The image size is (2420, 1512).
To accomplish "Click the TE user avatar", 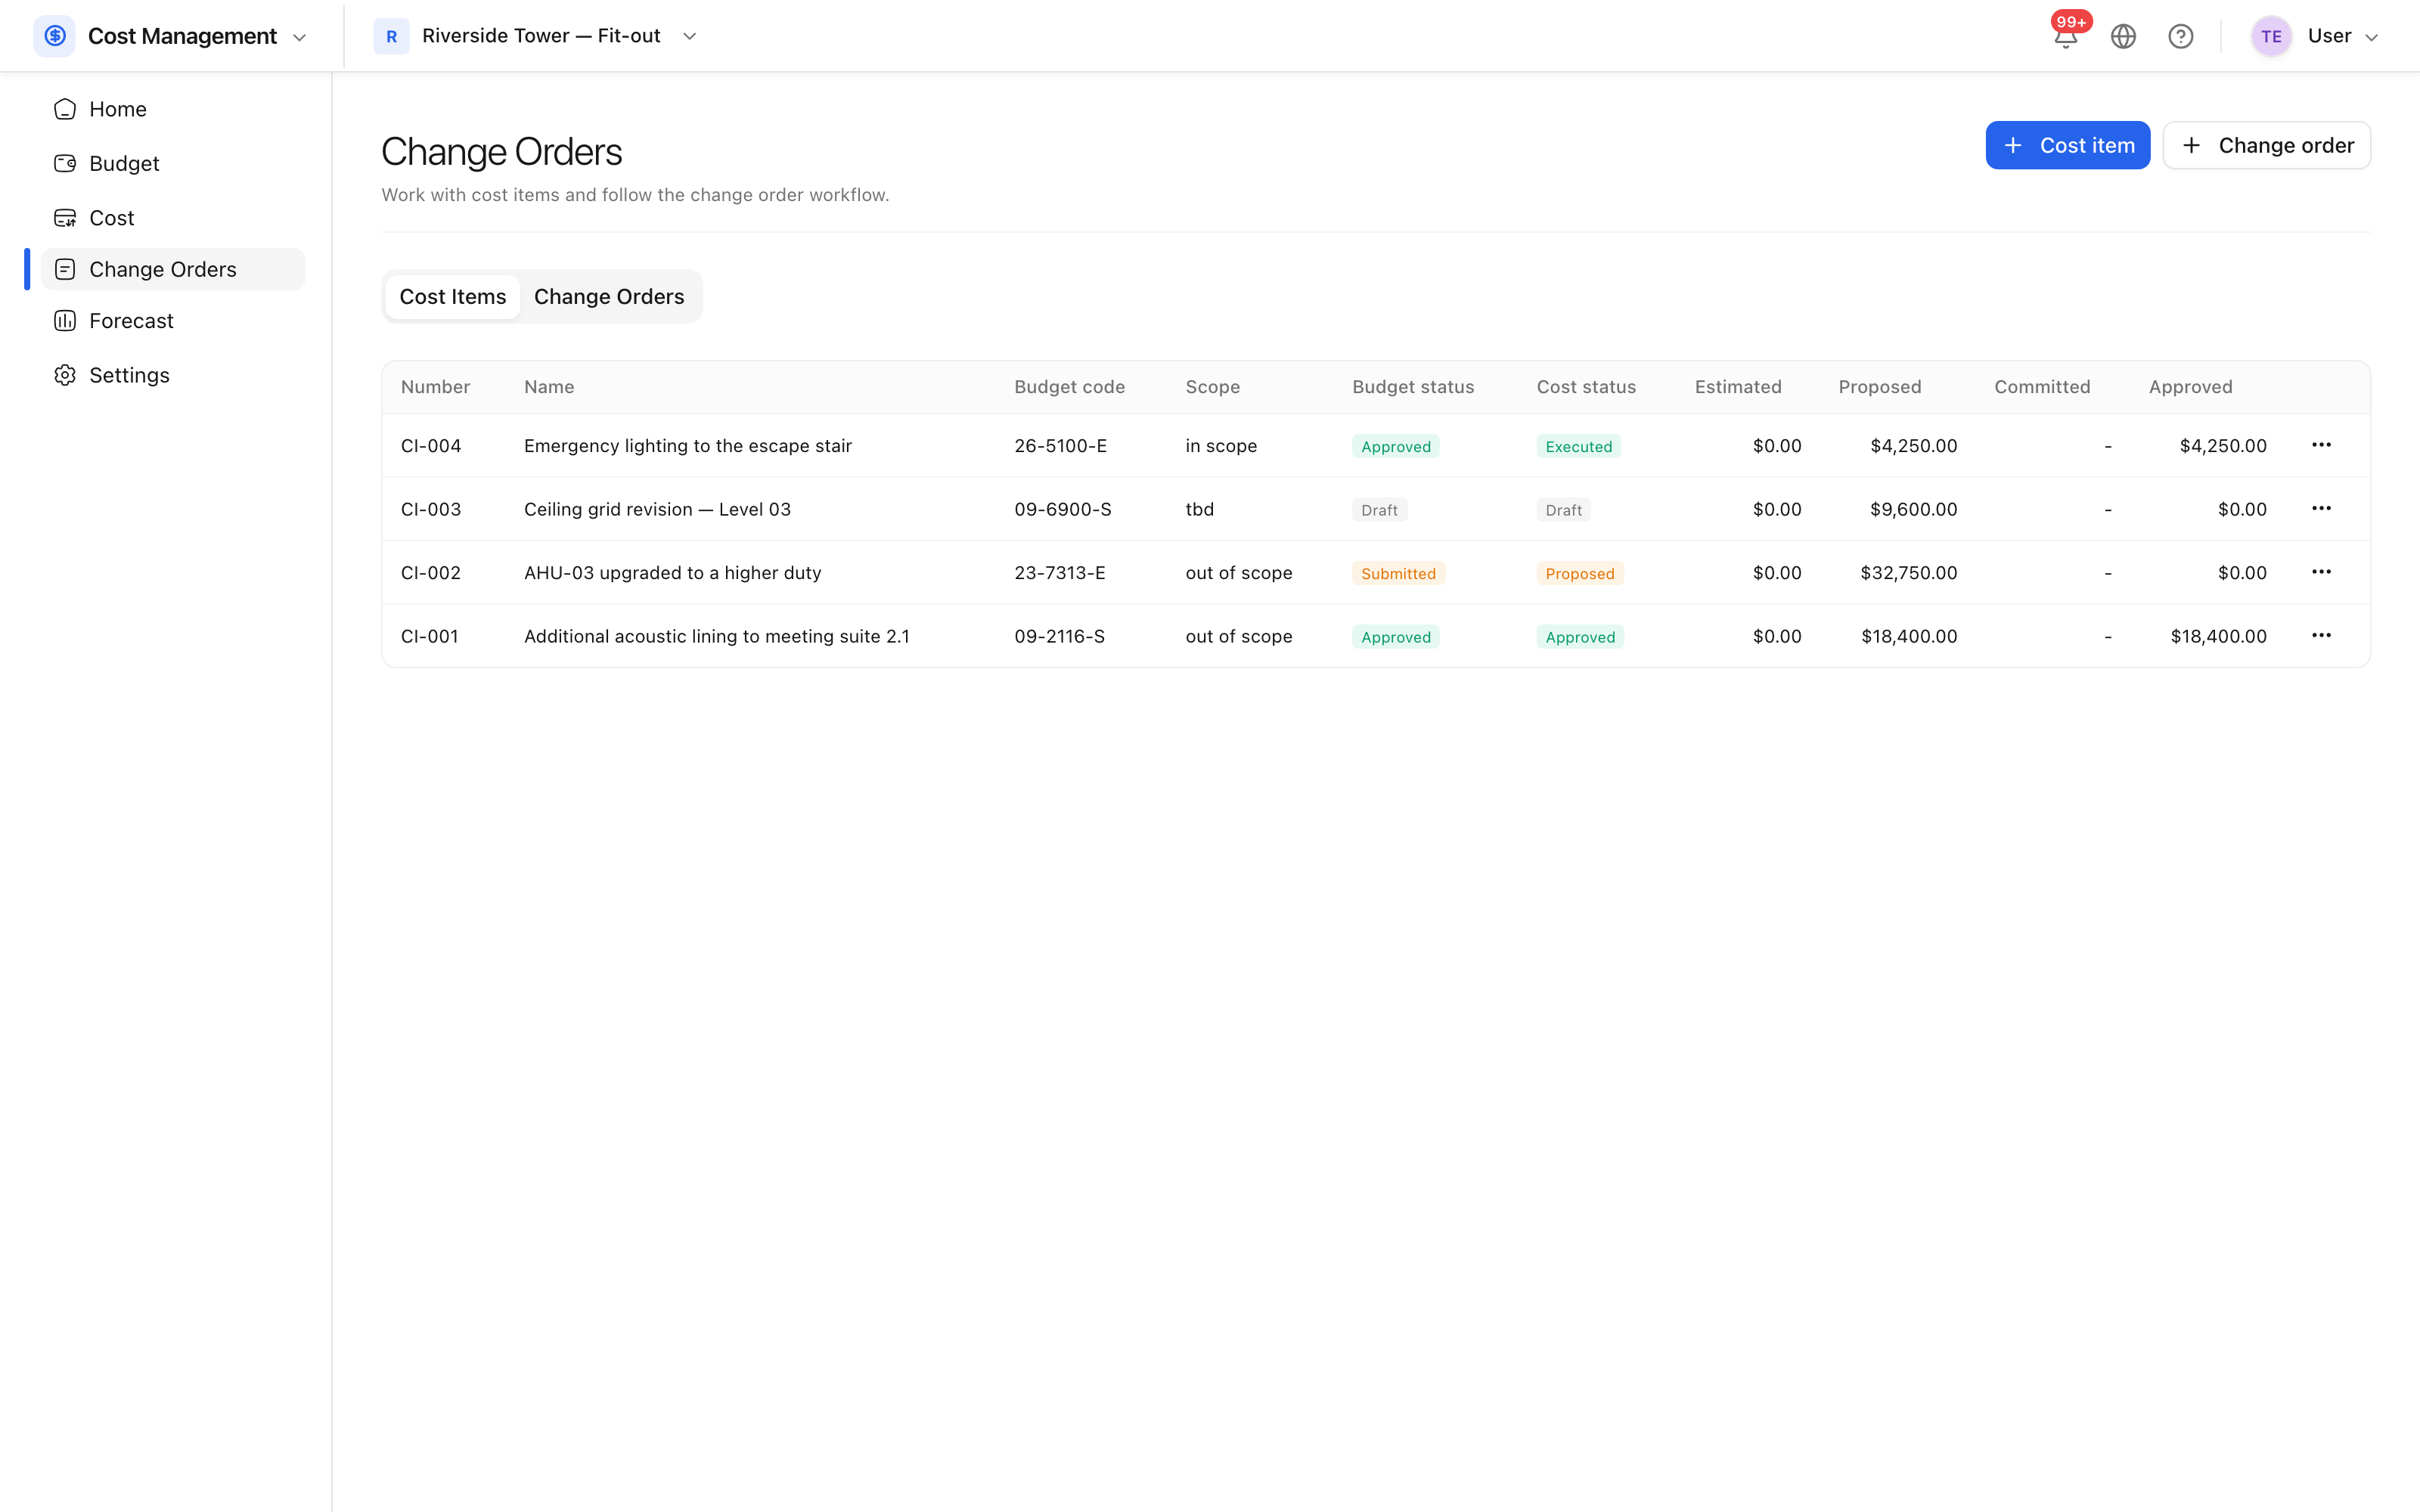I will pyautogui.click(x=2271, y=37).
